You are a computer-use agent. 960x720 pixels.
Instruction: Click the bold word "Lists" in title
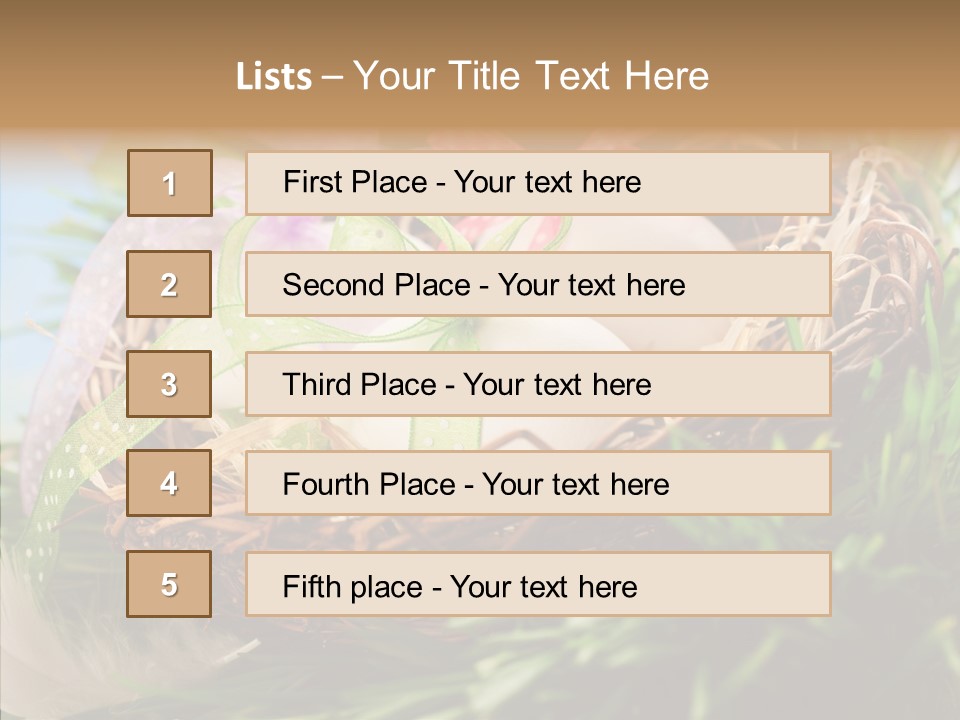[274, 77]
